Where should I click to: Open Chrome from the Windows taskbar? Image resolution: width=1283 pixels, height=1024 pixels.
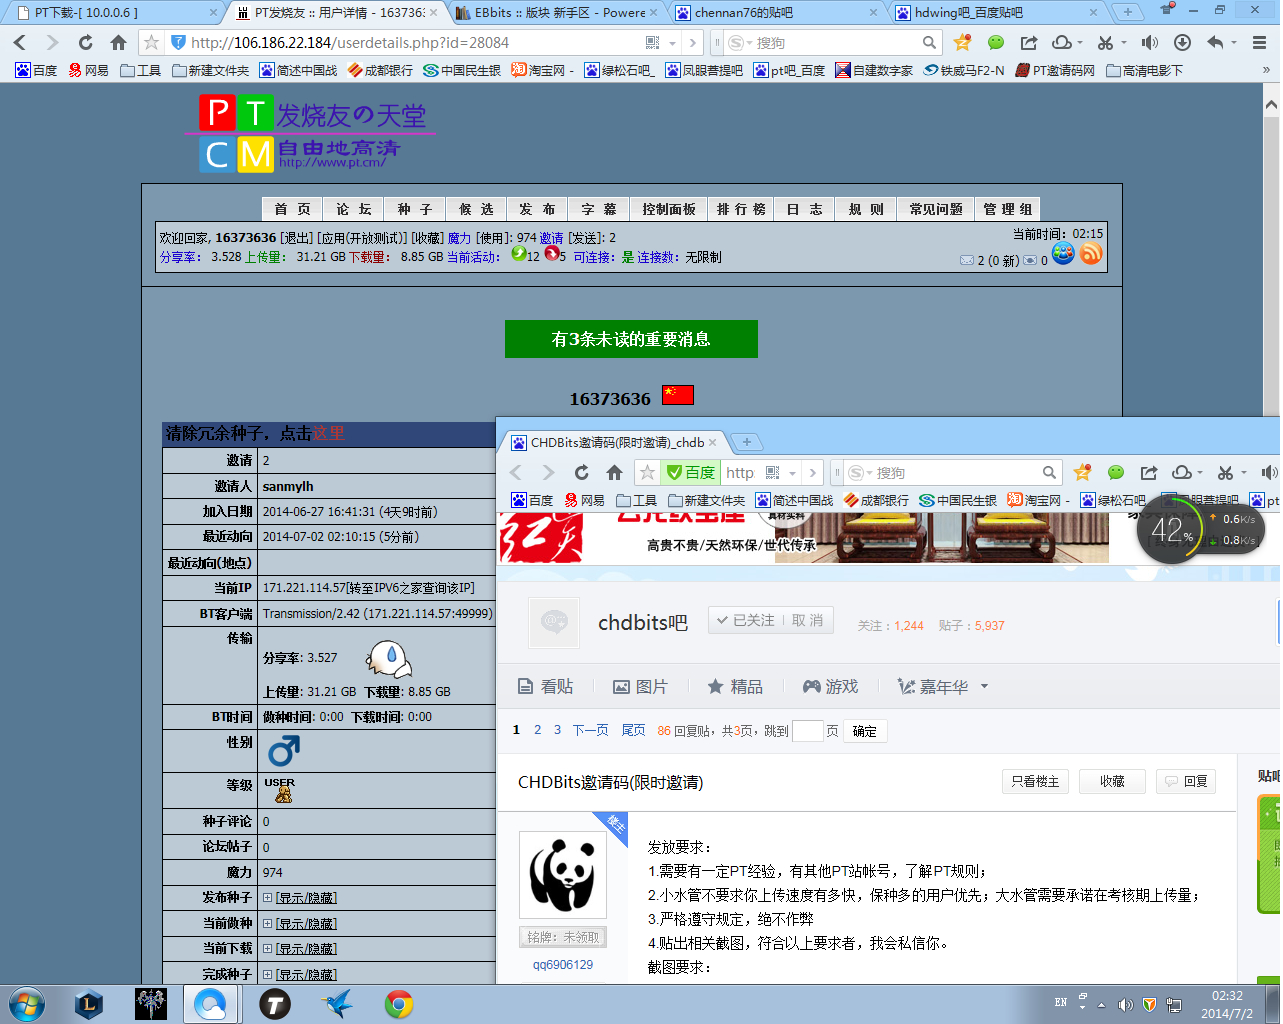pyautogui.click(x=399, y=1004)
